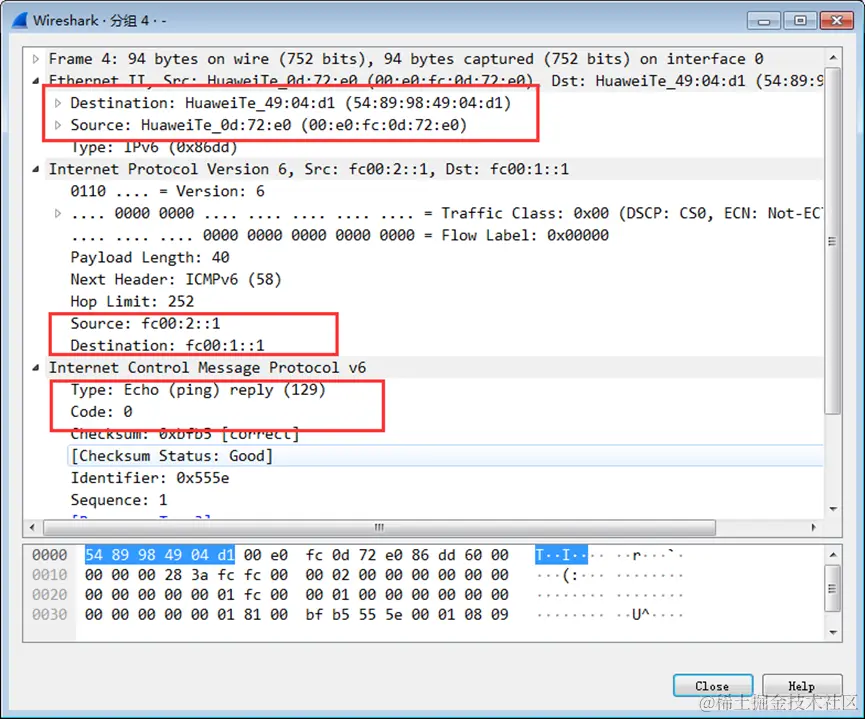Click highlighted ASCII text 'T··I··'
This screenshot has height=719, width=865.
562,555
